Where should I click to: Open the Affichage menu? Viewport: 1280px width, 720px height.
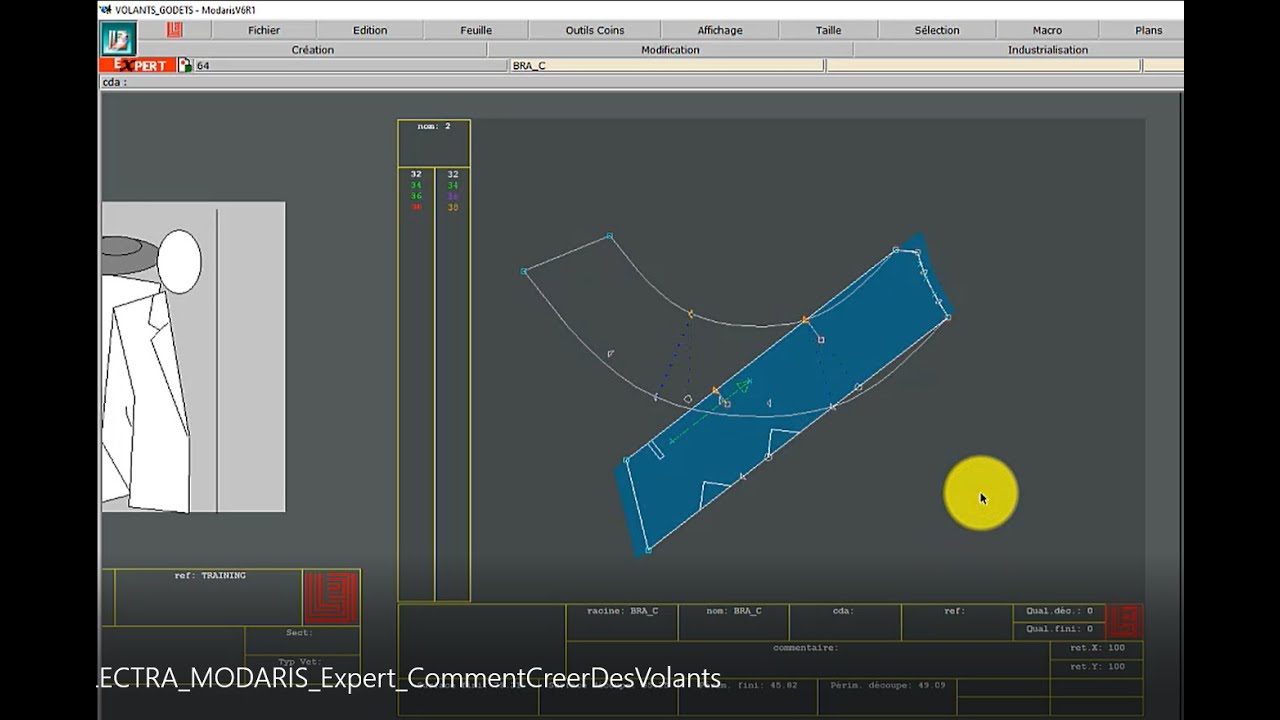click(720, 30)
